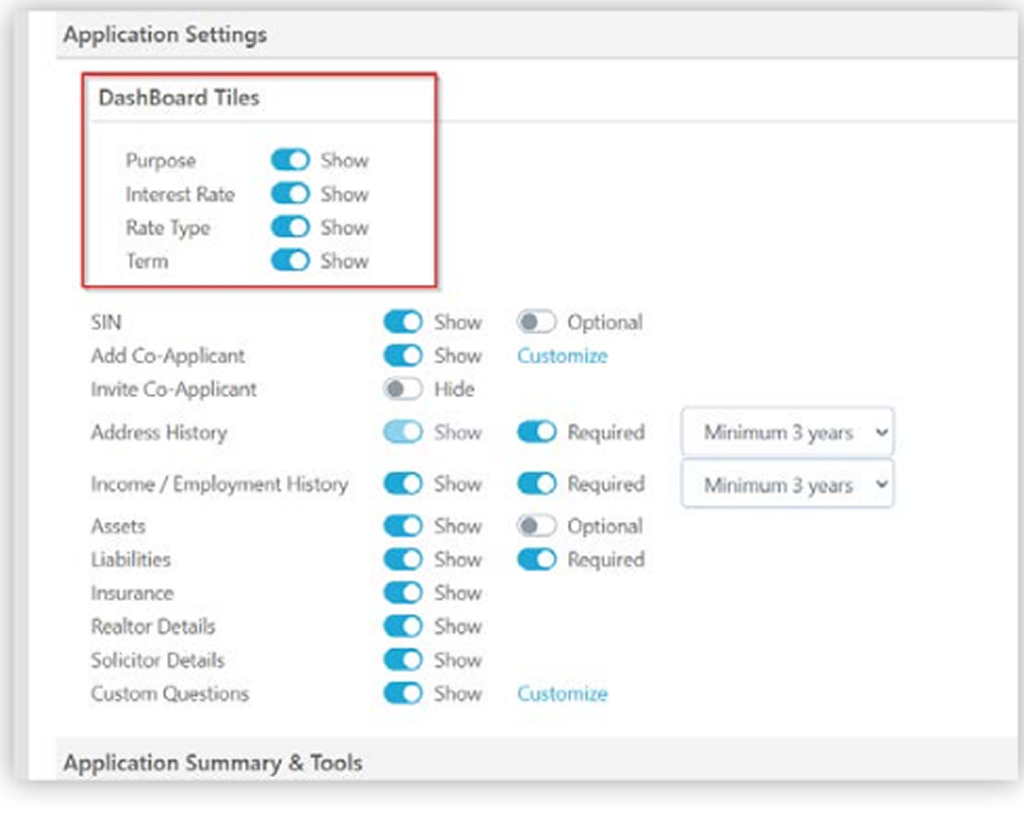Set Assets to required via Optional toggle

(536, 526)
